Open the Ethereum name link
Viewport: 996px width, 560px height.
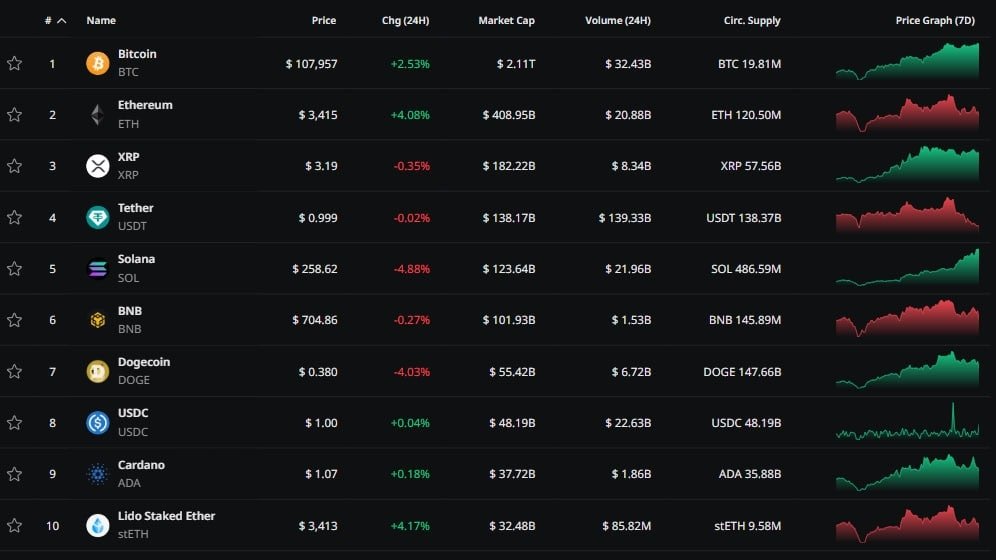pyautogui.click(x=145, y=105)
